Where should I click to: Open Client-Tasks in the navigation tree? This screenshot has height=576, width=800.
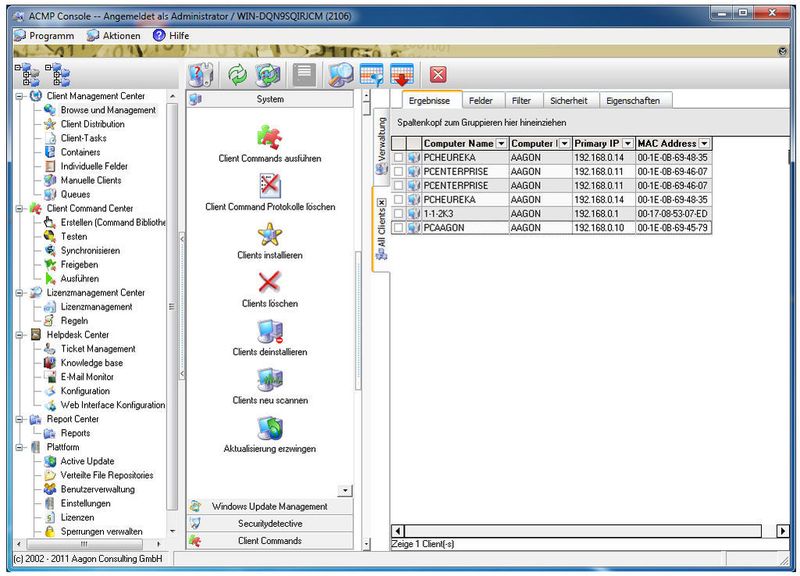(x=84, y=138)
